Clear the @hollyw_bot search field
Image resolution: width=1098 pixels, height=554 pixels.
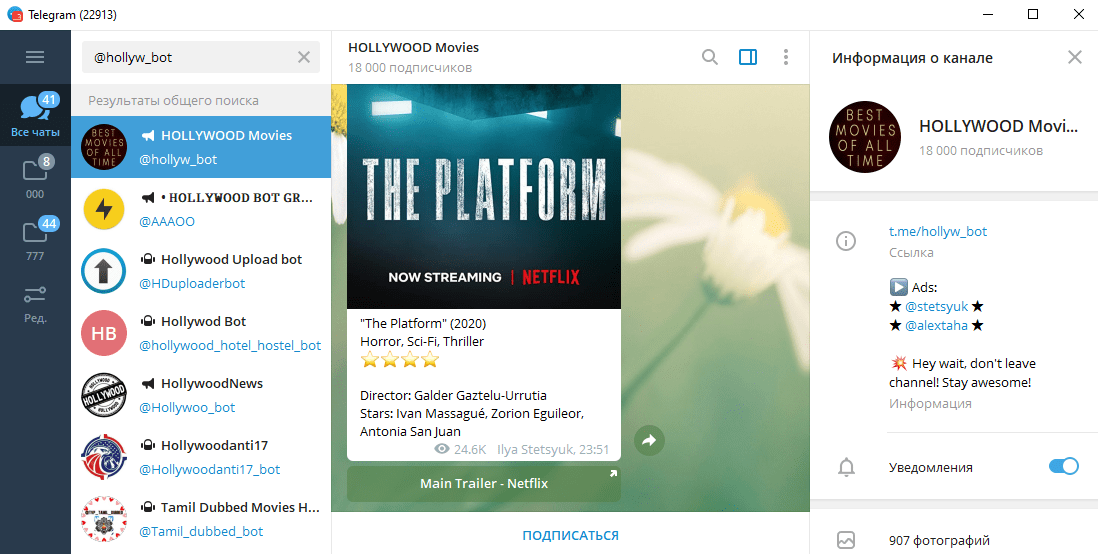304,57
